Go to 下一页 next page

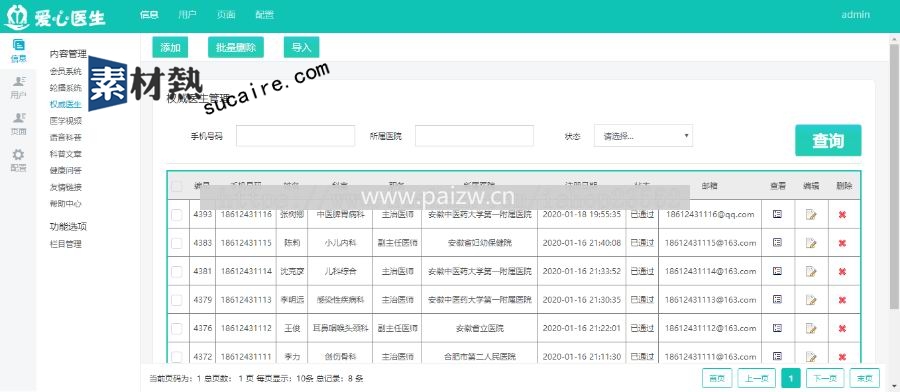click(x=825, y=378)
